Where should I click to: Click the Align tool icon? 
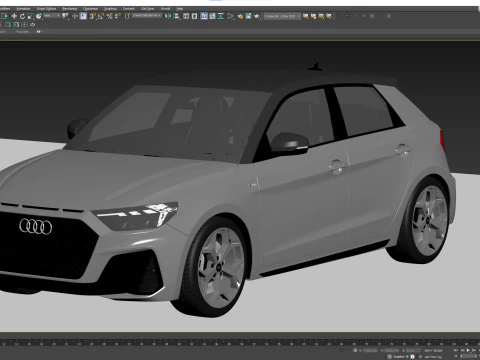tap(177, 16)
